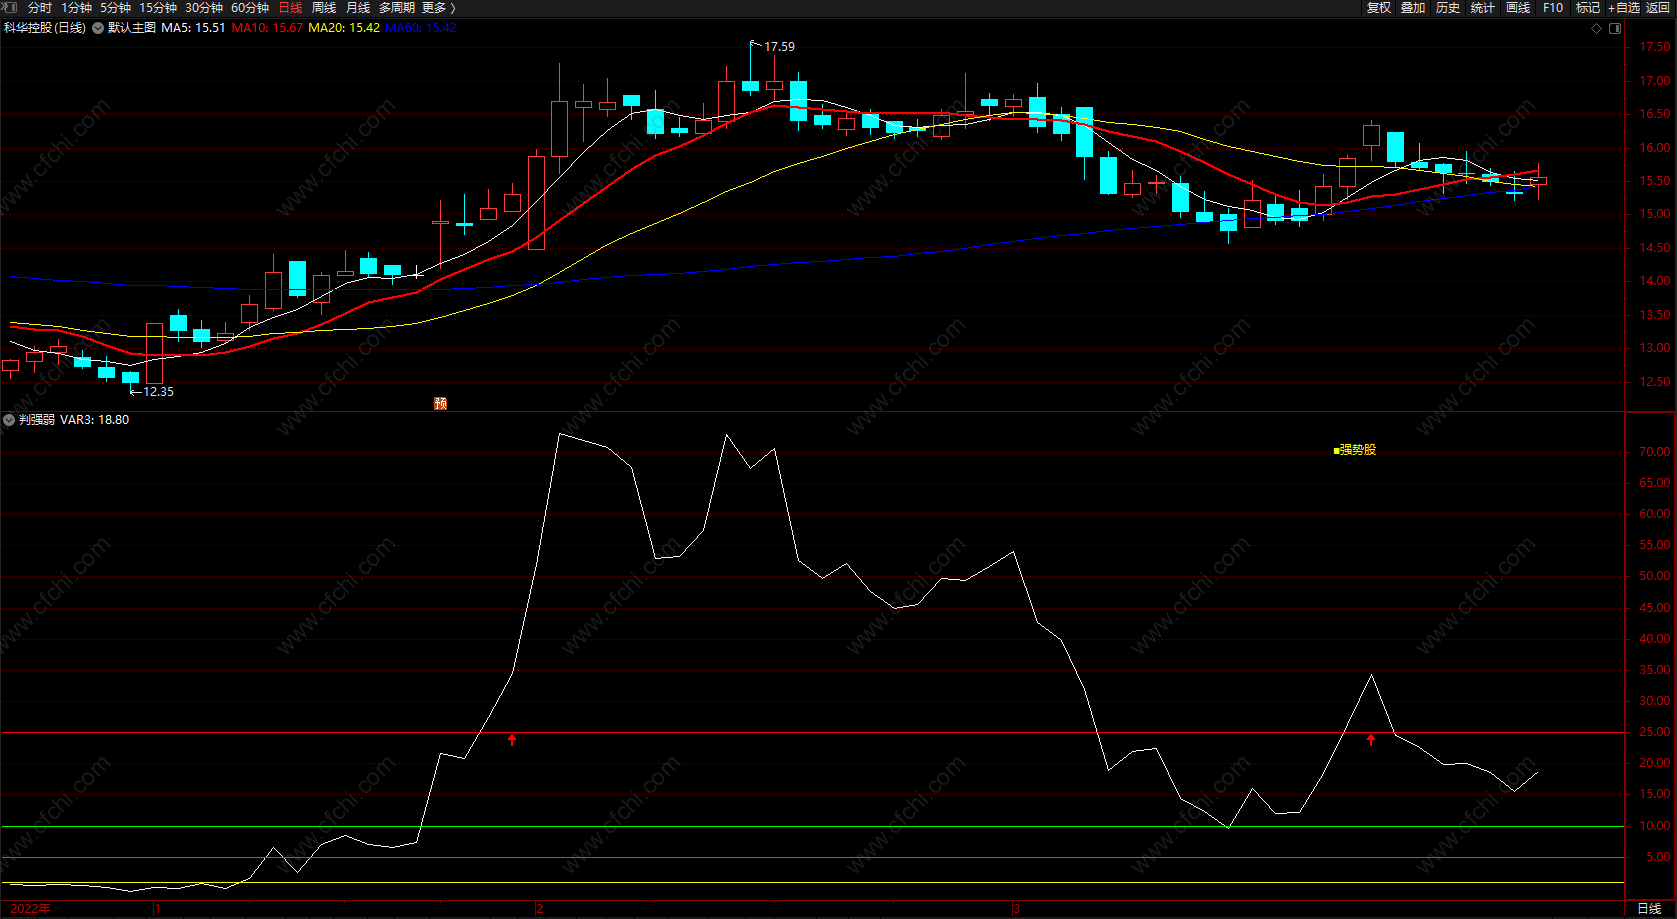The width and height of the screenshot is (1677, 919).
Task: Select the 日线 daily chart tab
Action: coord(290,8)
